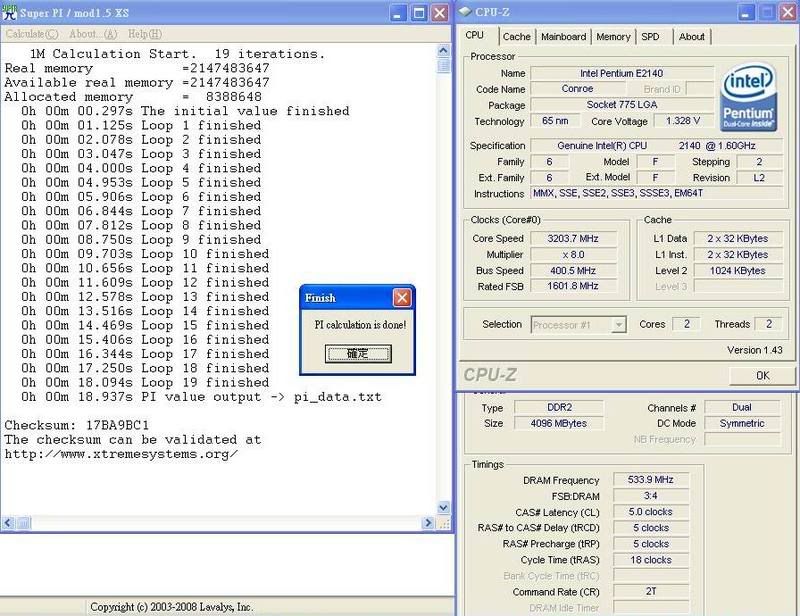Click the Super PI vertical scrollbar up arrow
Viewport: 800px width, 616px height.
pos(443,51)
